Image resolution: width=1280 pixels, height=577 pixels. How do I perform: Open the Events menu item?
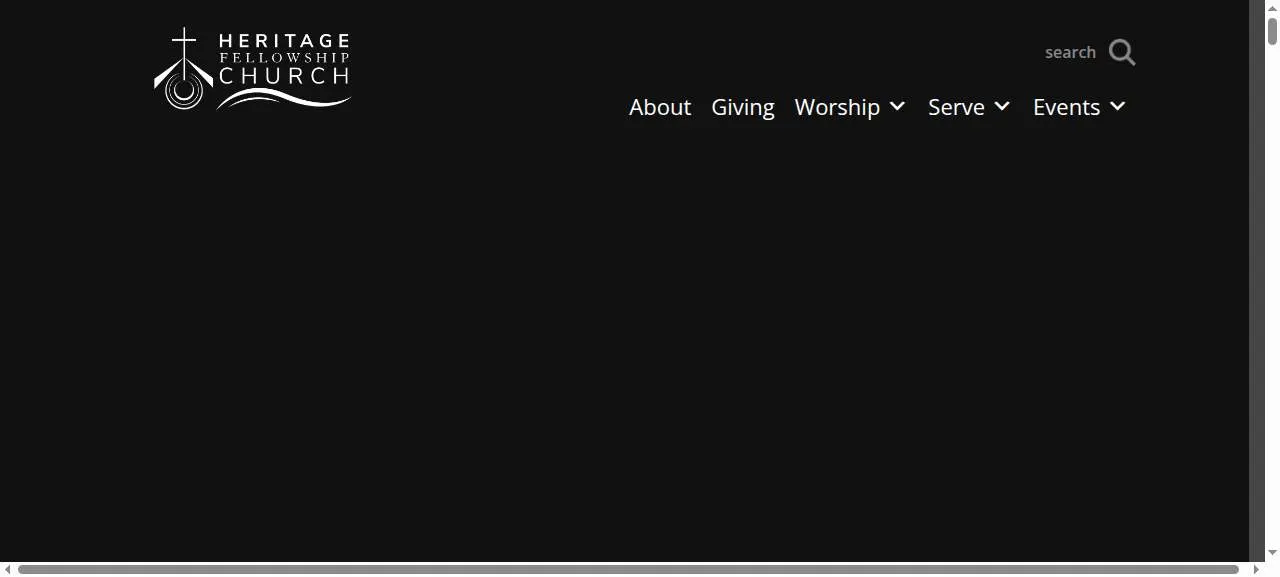click(x=1066, y=107)
